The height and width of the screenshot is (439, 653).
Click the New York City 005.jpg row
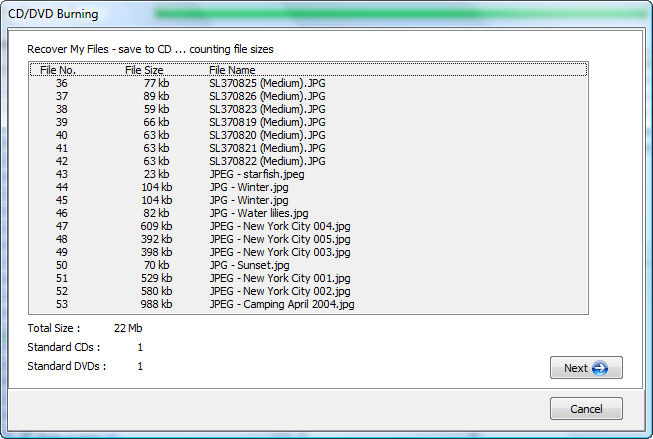(280, 239)
